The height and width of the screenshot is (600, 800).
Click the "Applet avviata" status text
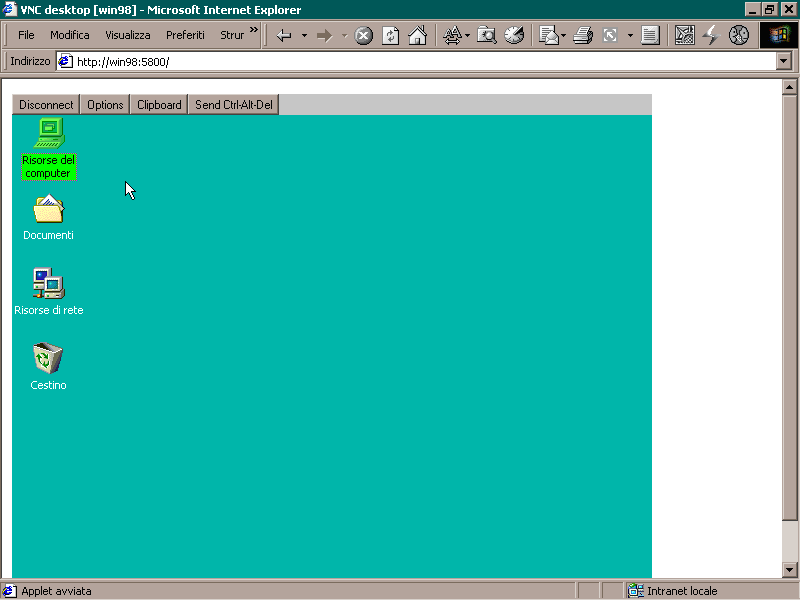click(x=56, y=591)
